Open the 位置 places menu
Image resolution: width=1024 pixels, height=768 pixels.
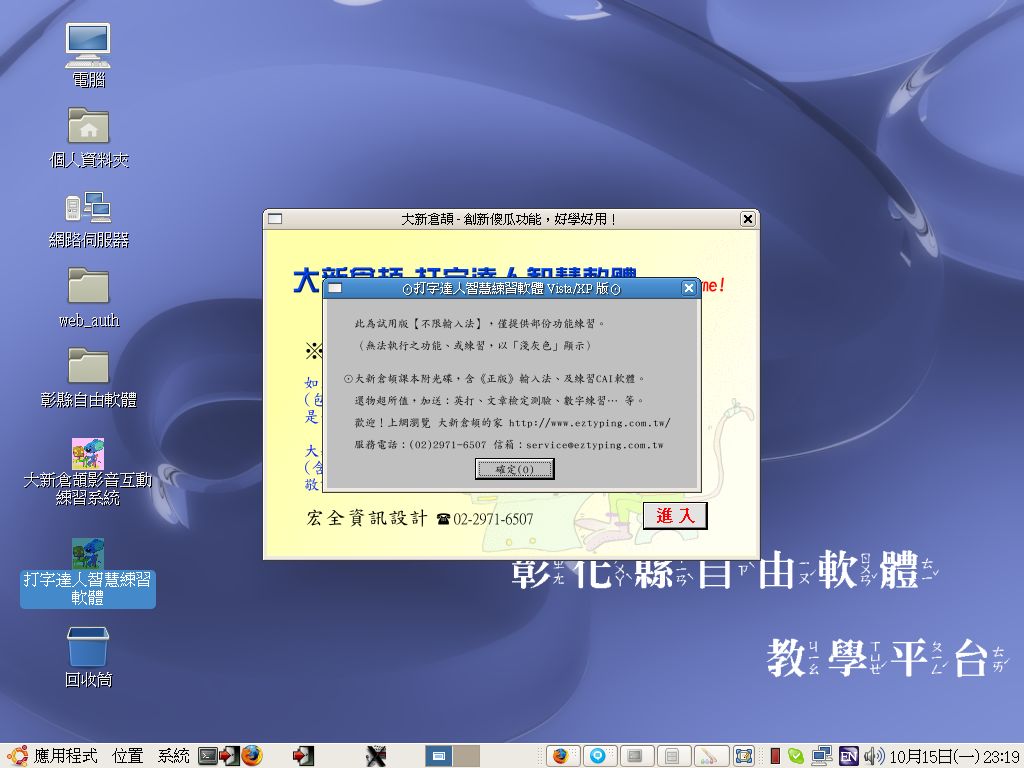128,756
